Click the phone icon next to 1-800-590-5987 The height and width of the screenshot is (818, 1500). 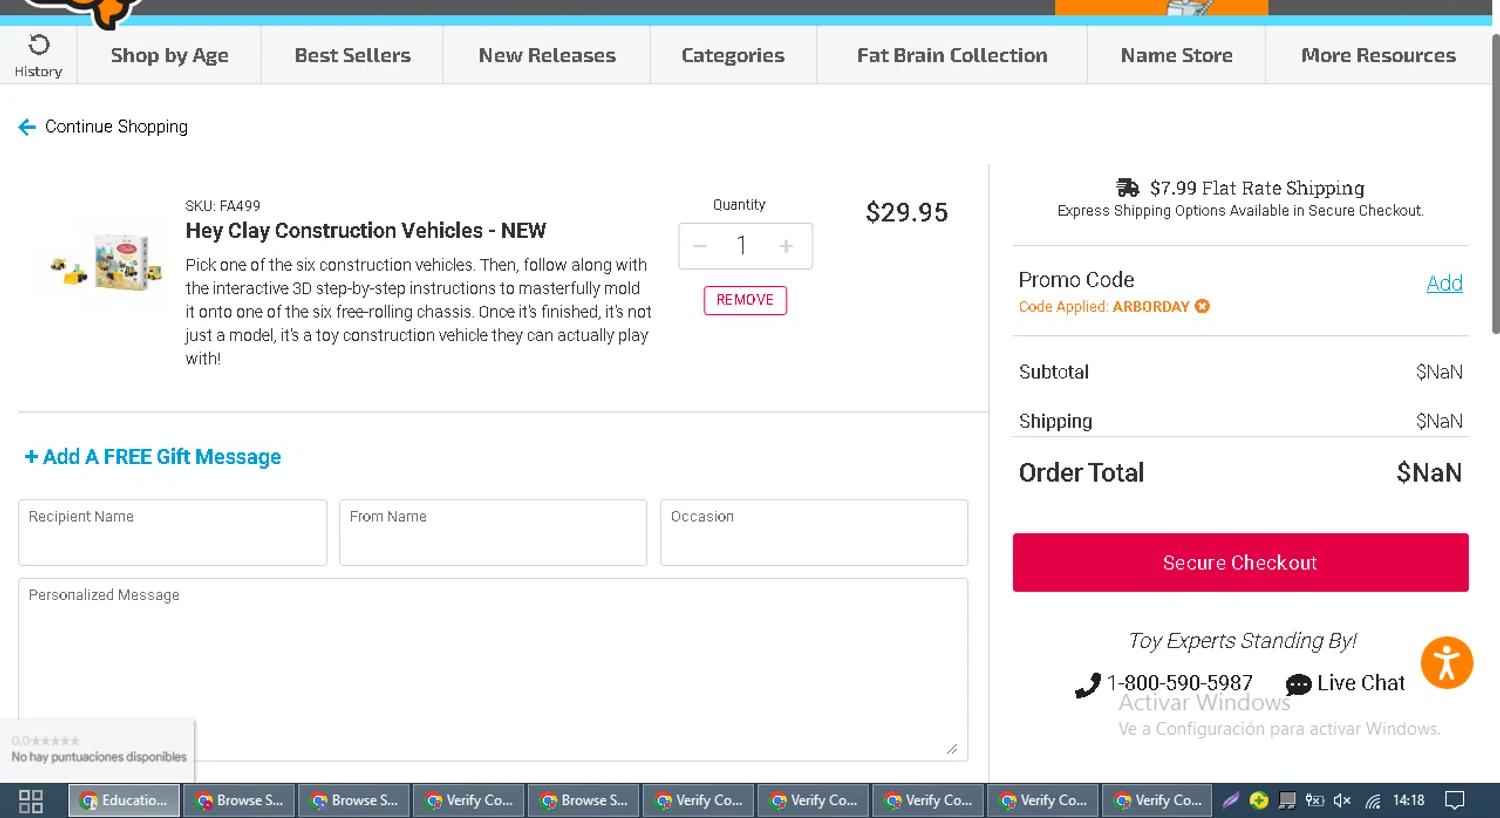1087,686
